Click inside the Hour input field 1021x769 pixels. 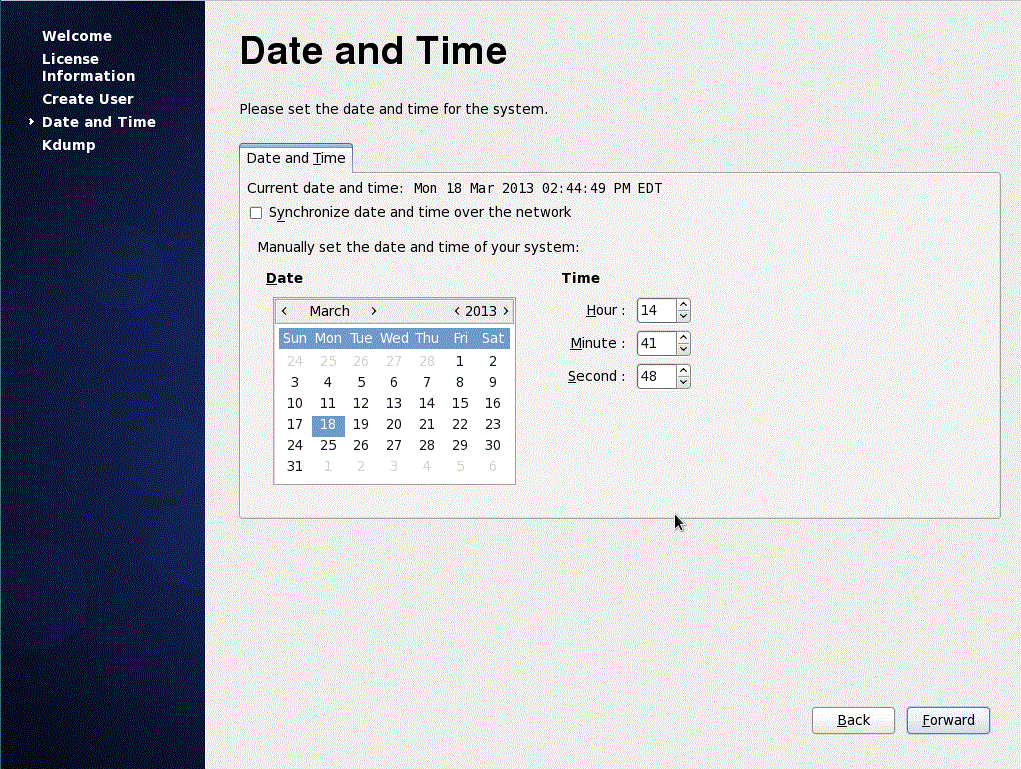tap(656, 311)
